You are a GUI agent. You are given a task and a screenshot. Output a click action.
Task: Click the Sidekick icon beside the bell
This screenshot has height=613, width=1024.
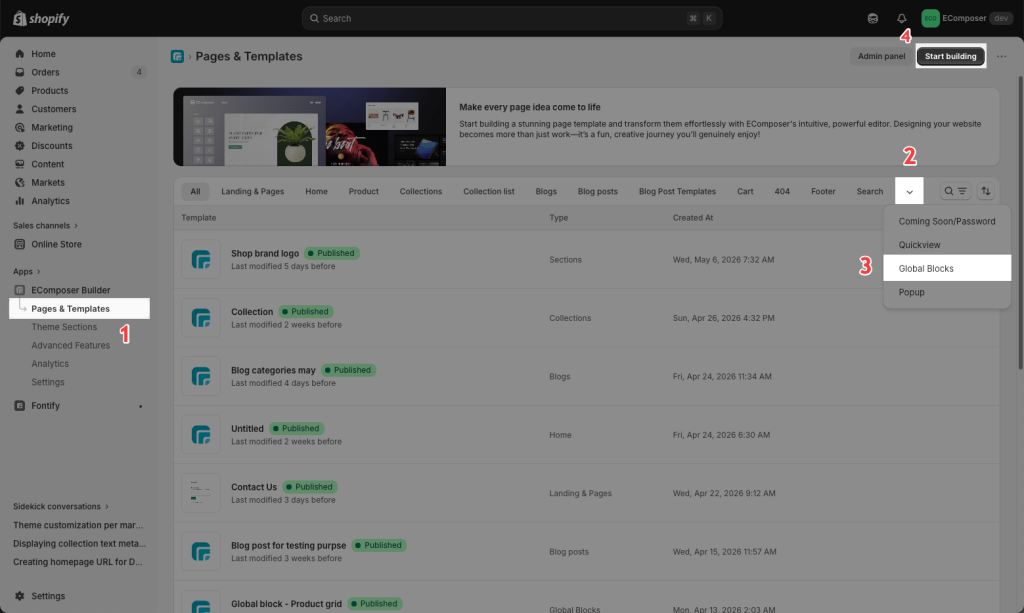872,18
